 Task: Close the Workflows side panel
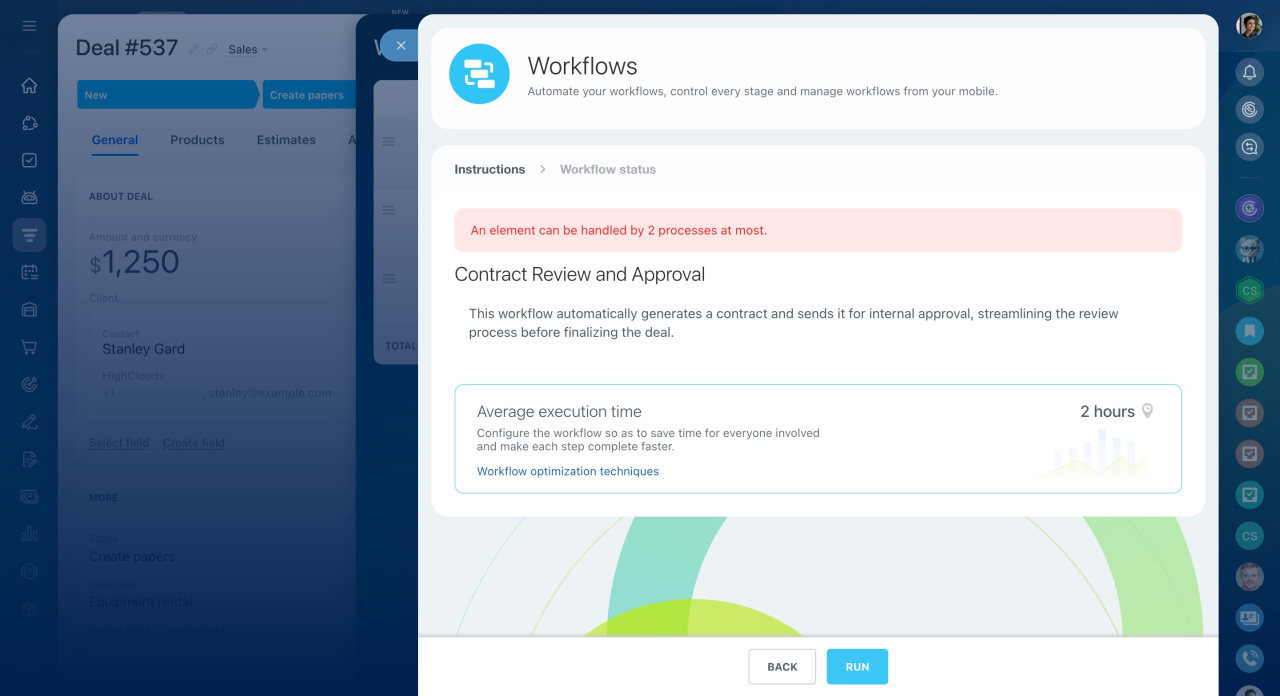tap(400, 45)
